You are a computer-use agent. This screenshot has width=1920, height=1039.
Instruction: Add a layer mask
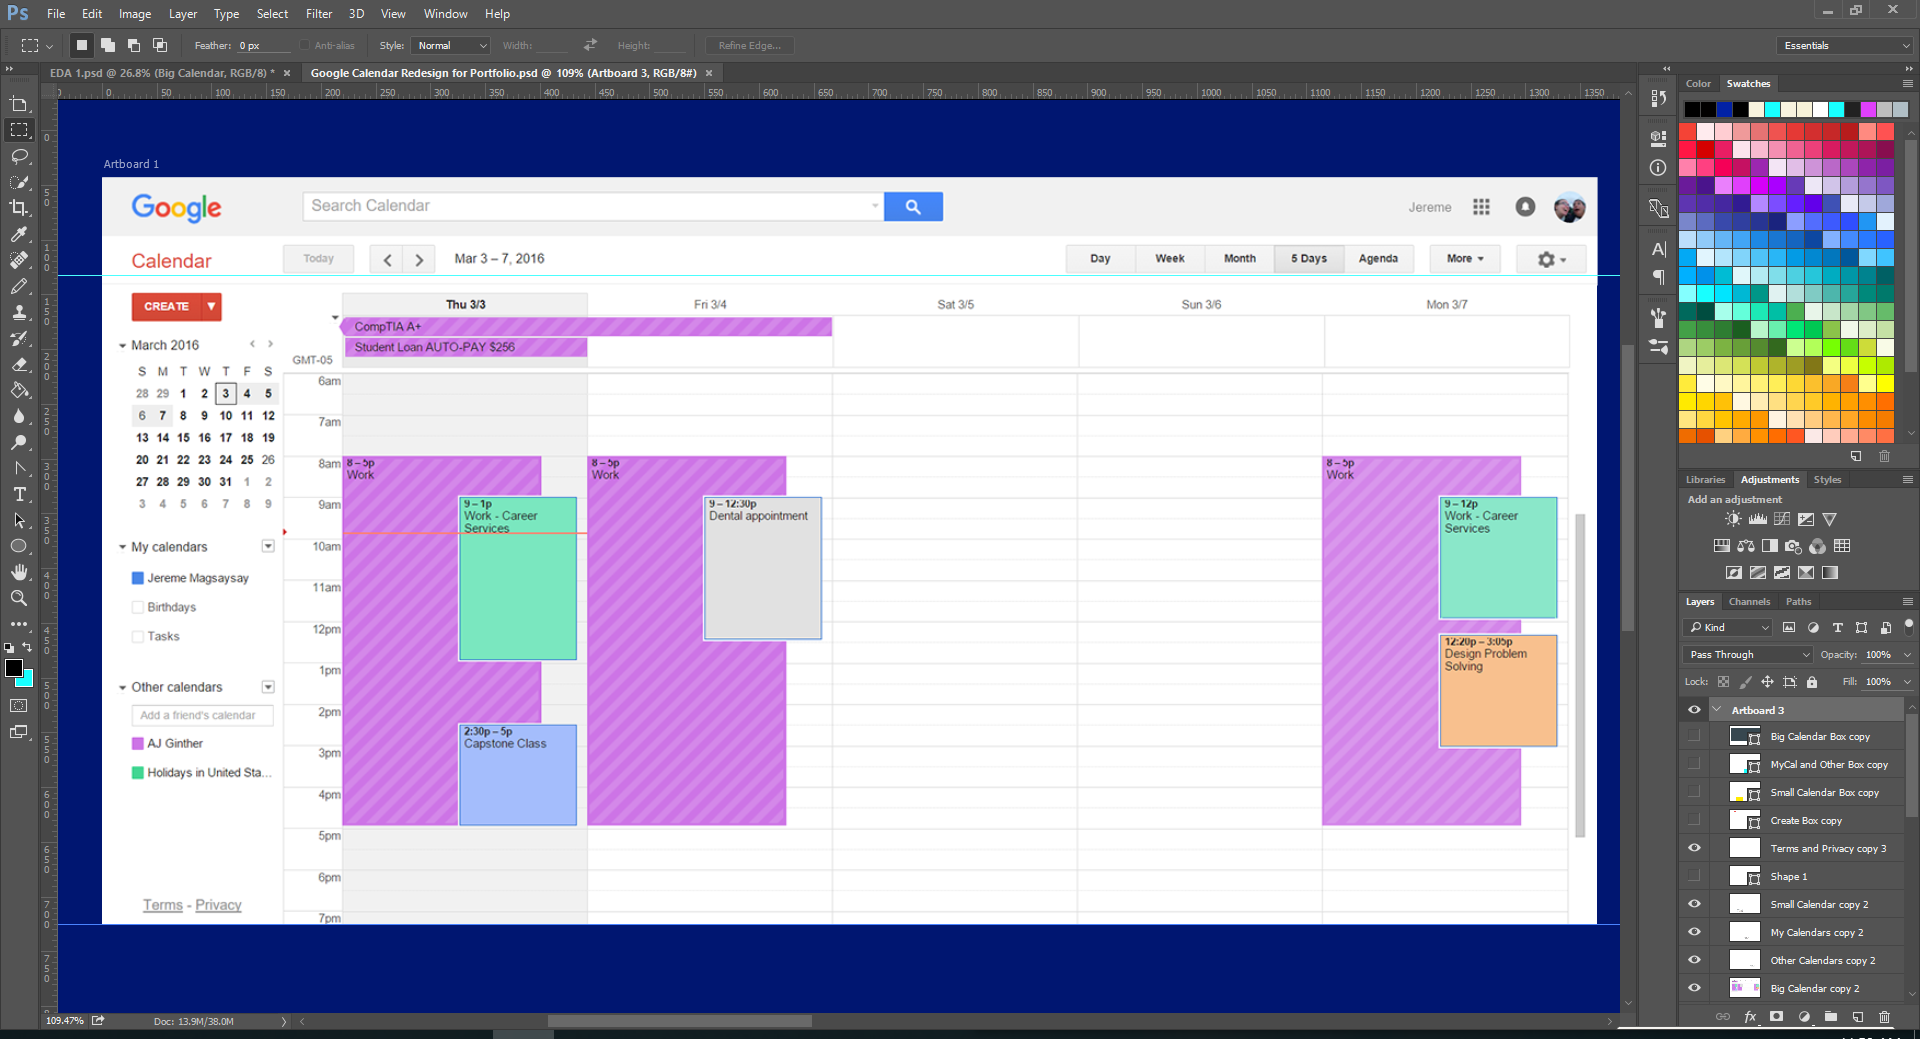coord(1777,1017)
